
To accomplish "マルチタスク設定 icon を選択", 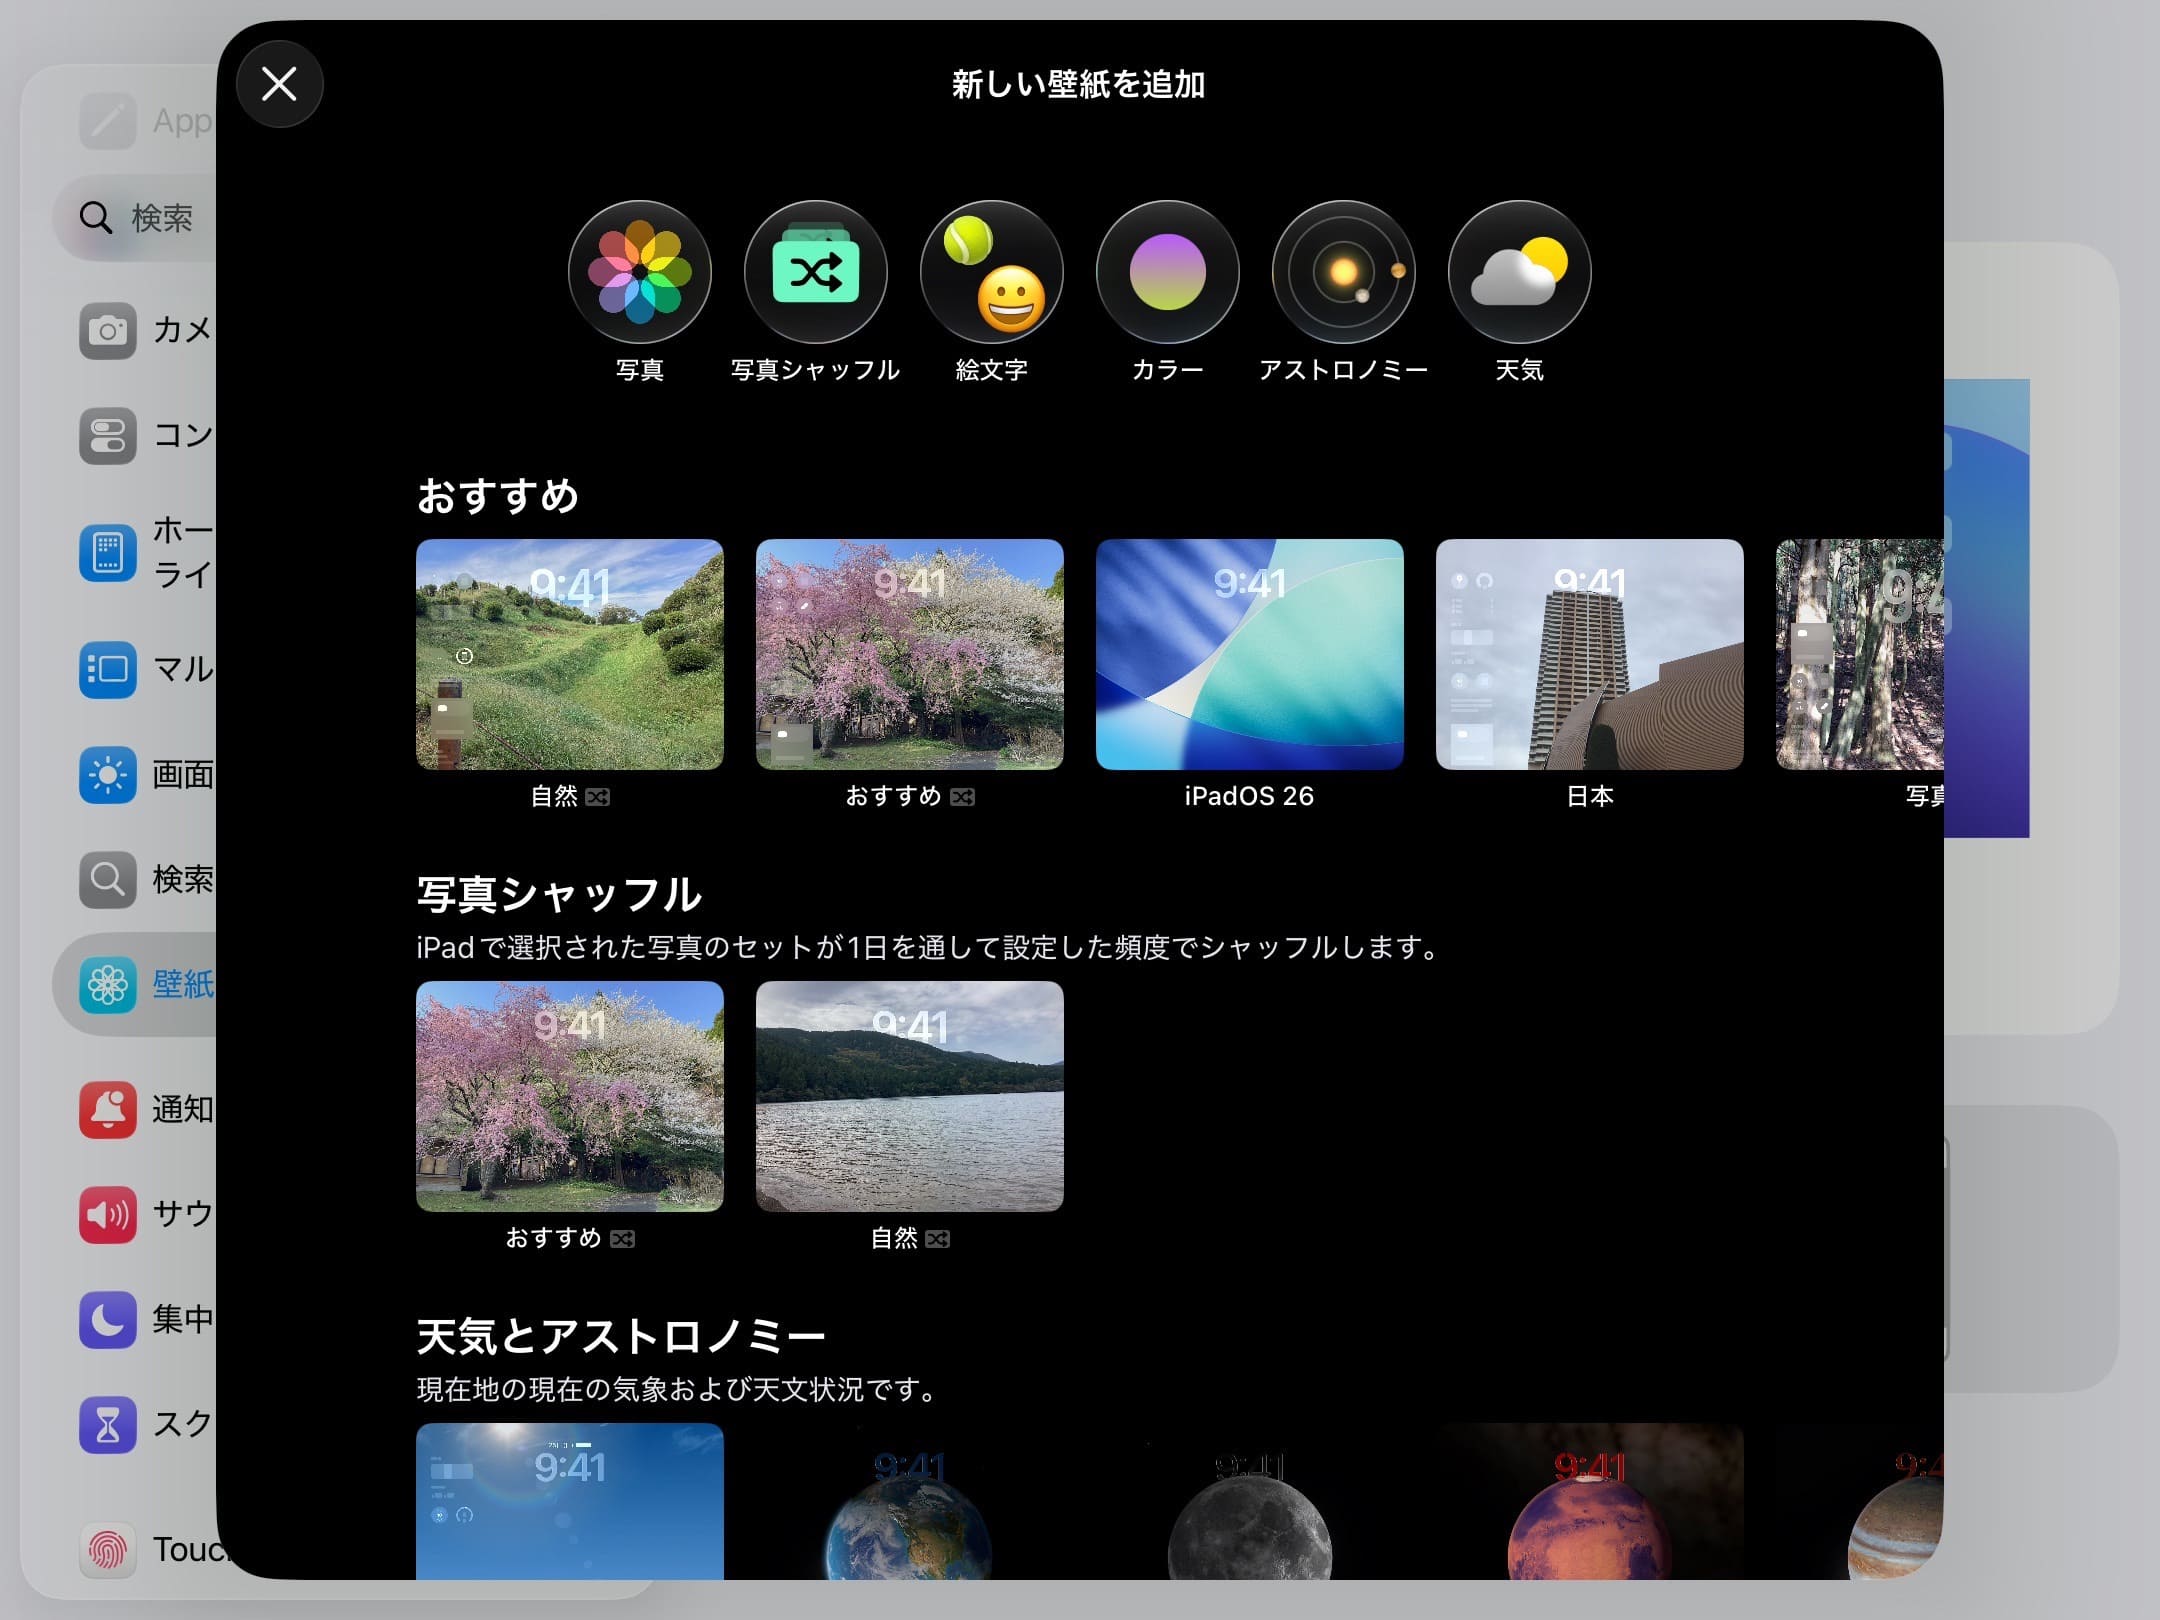I will pos(107,671).
